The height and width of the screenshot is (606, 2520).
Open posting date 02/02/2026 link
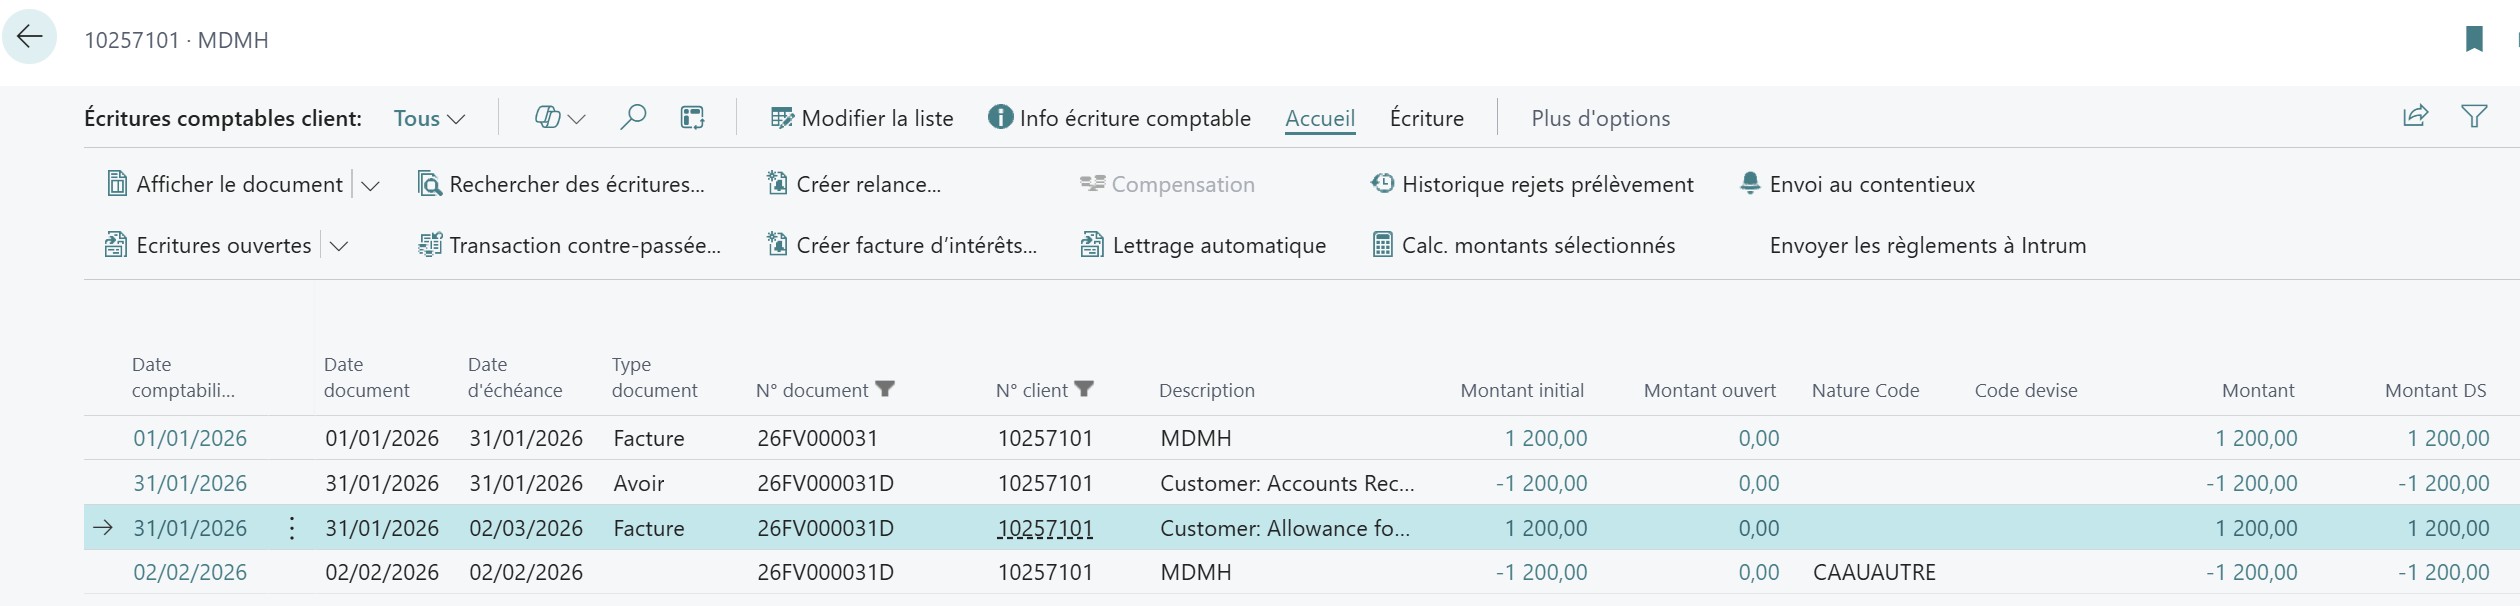coord(190,572)
